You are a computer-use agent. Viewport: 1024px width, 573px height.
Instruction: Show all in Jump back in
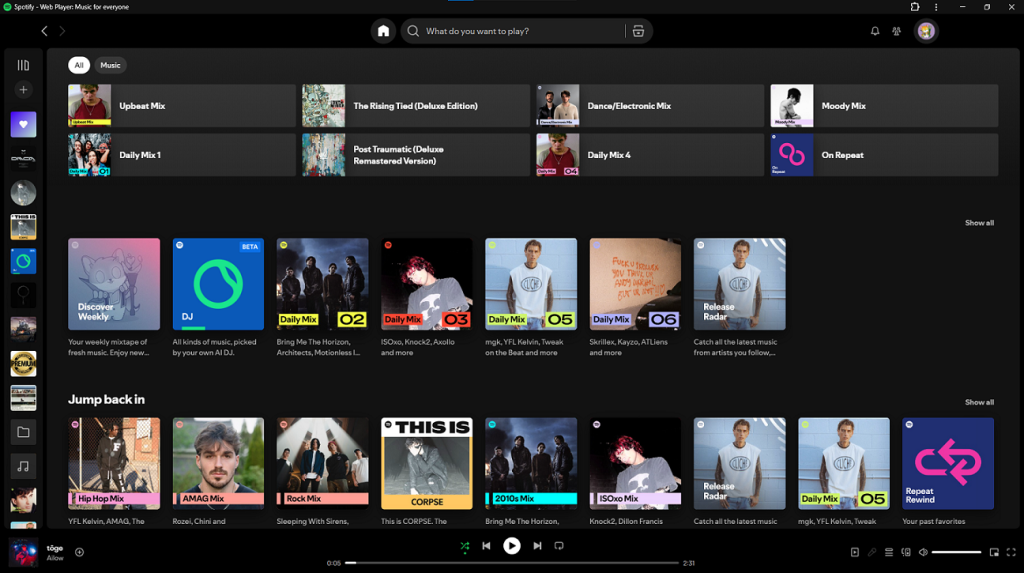pos(979,402)
